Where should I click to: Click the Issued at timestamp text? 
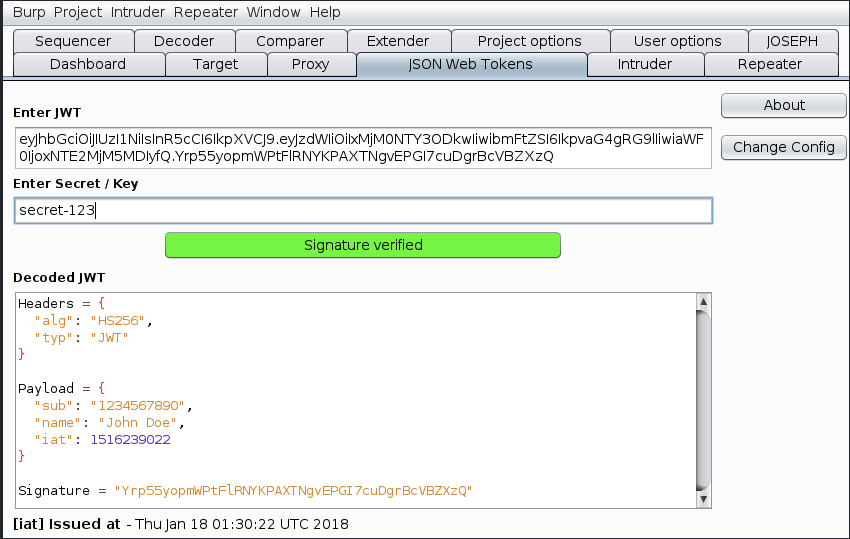point(242,524)
